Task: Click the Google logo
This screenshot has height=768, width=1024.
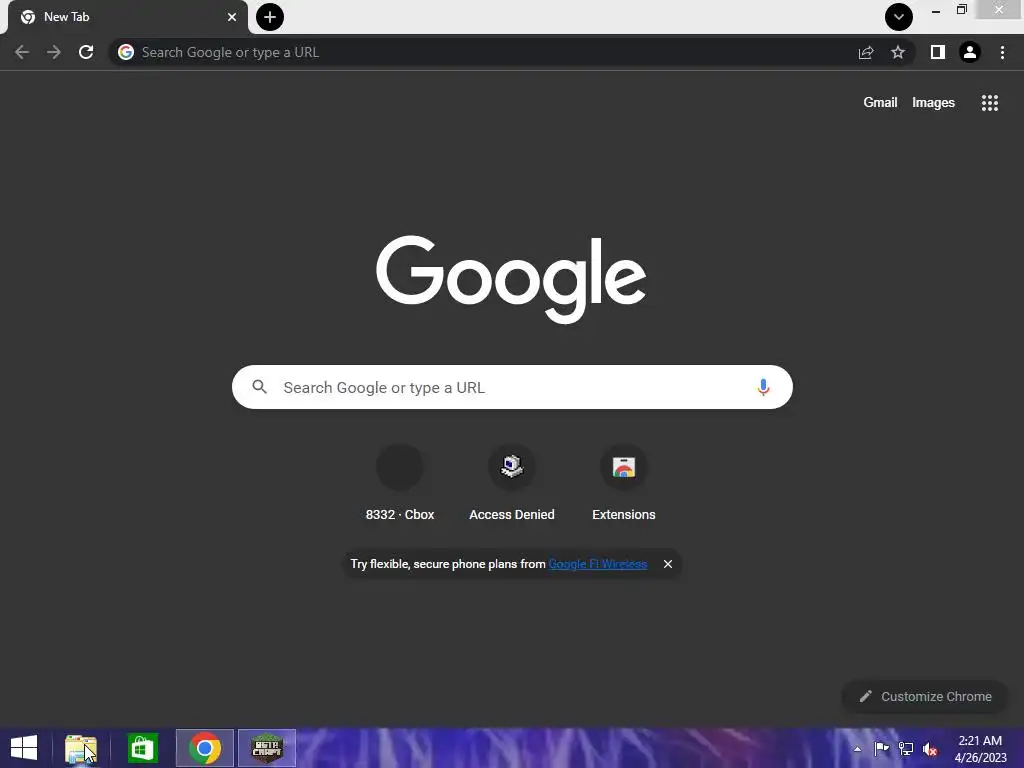Action: pos(511,279)
